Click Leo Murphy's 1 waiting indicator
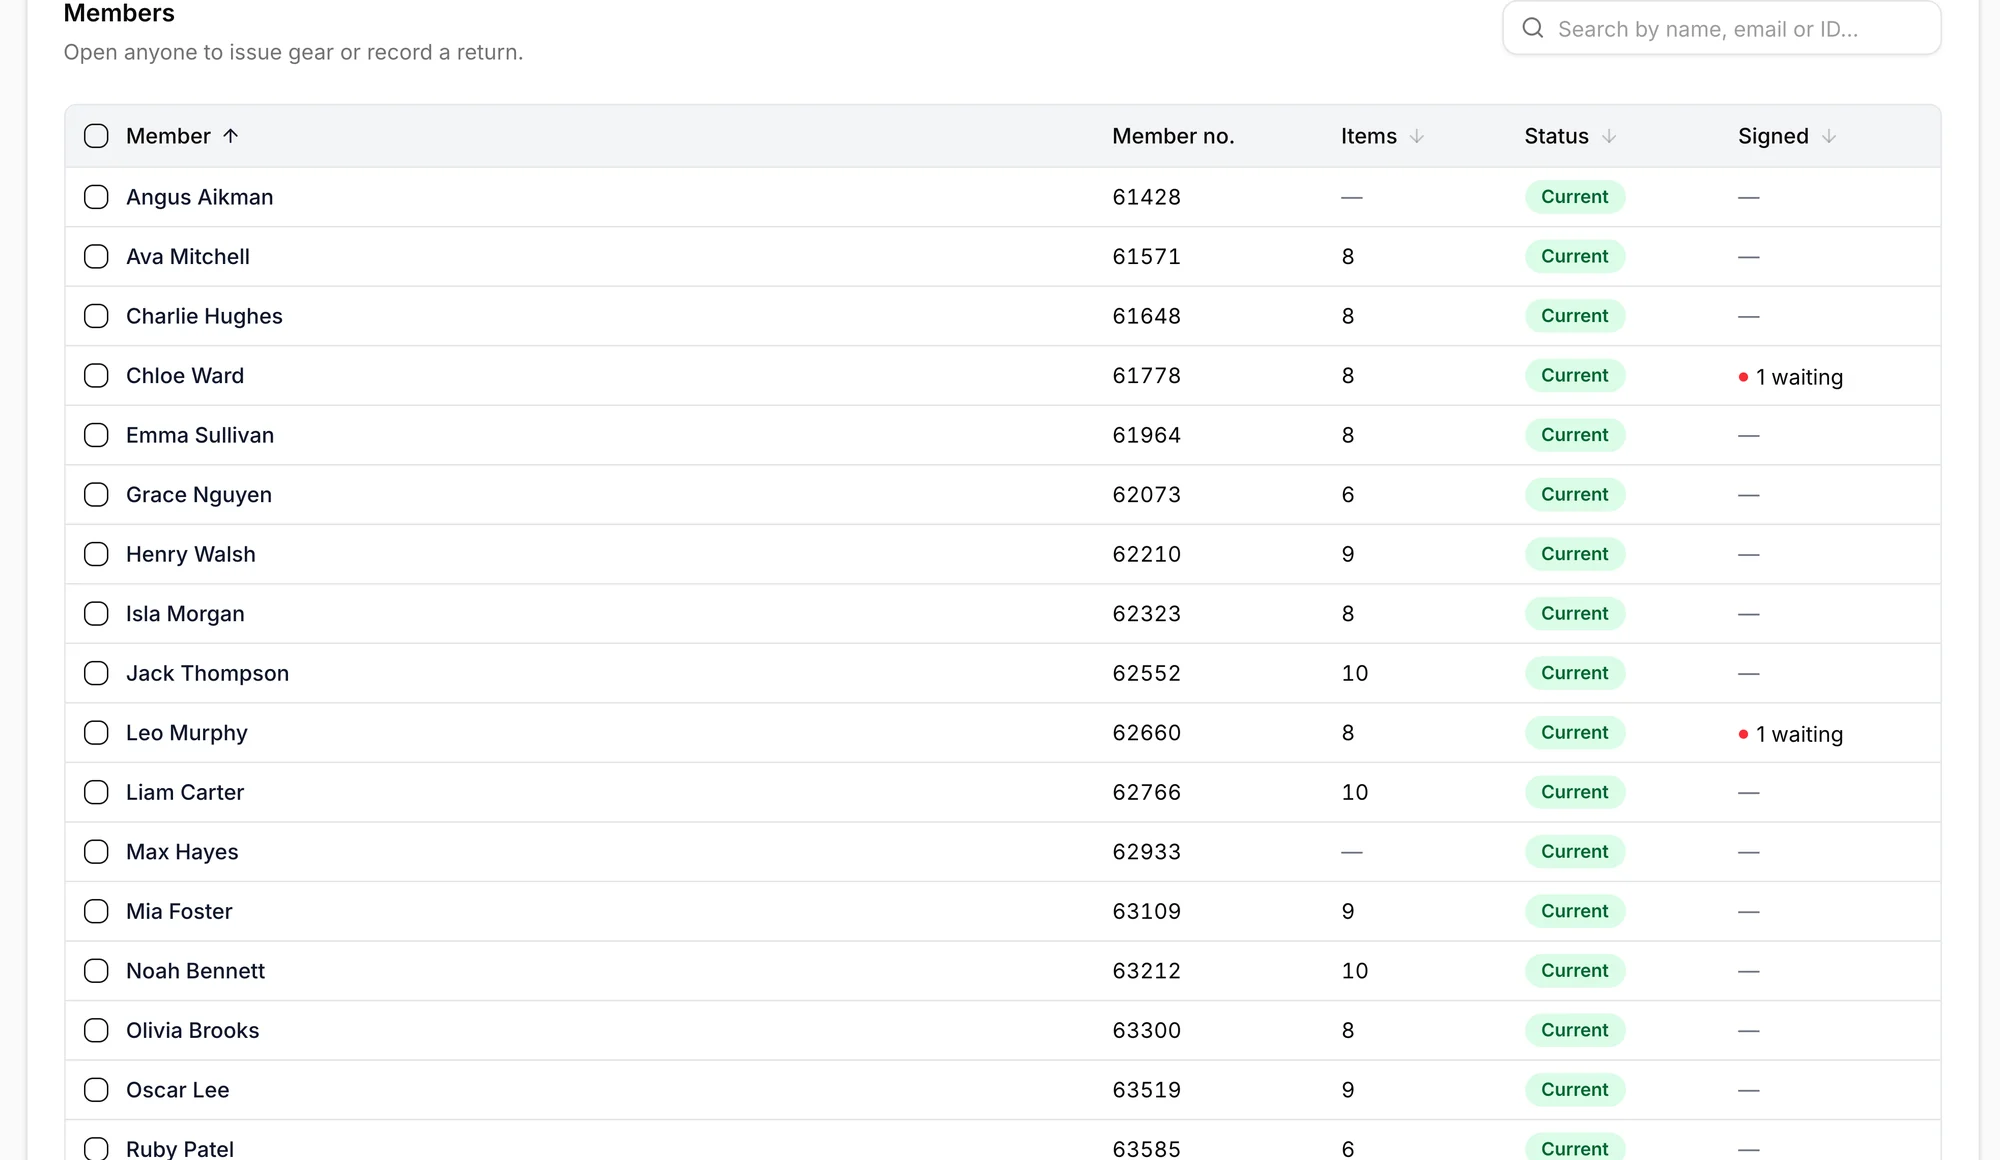The height and width of the screenshot is (1160, 2000). [x=1790, y=734]
